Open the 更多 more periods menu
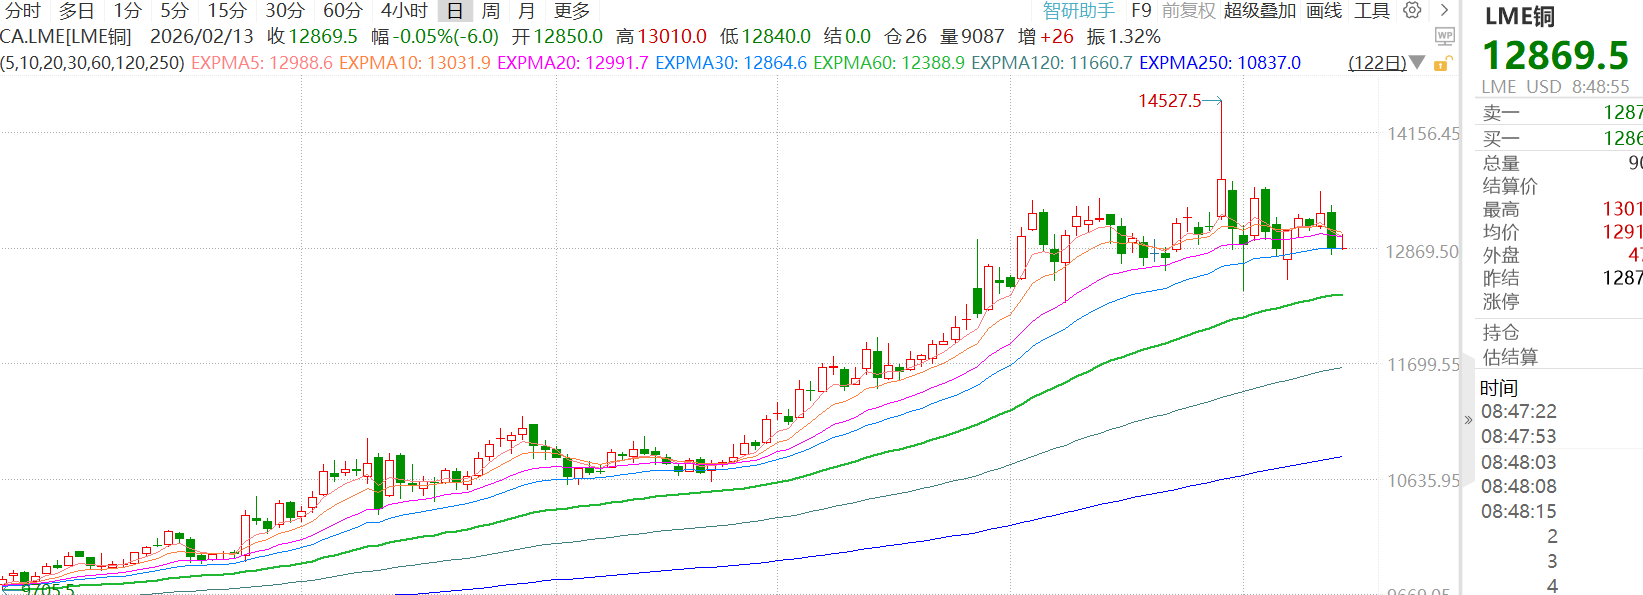 coord(572,10)
